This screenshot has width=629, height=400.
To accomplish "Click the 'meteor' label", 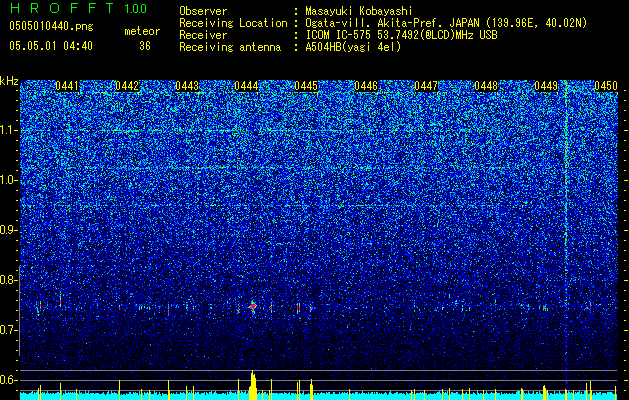I will click(x=142, y=31).
